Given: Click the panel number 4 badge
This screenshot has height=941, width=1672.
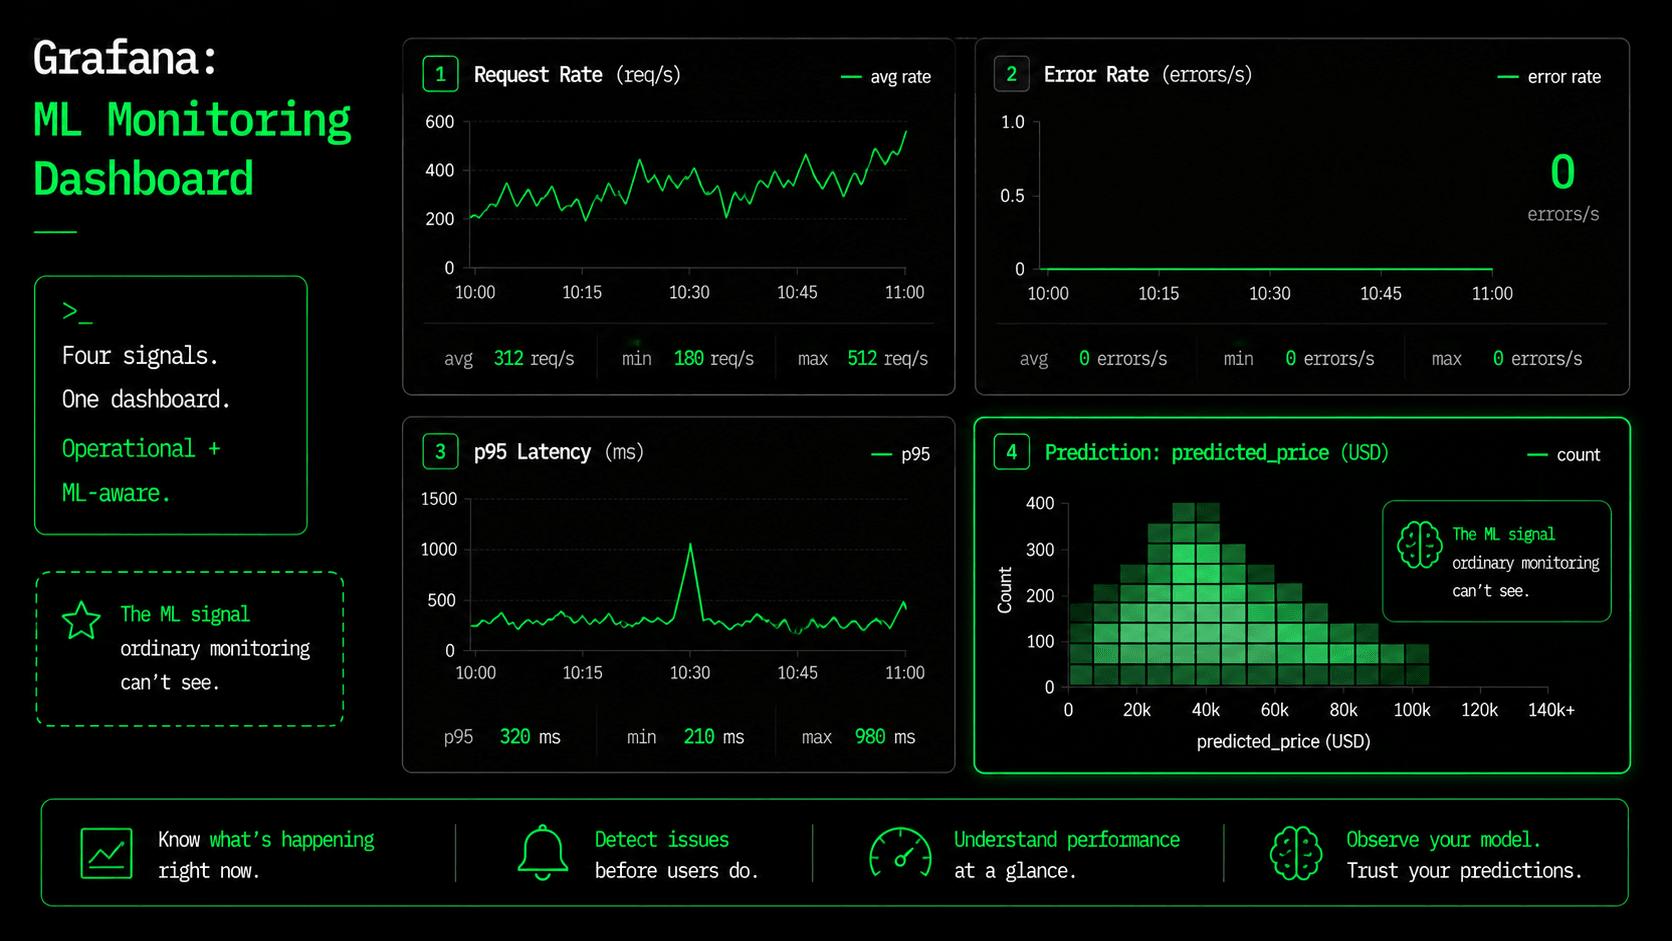Looking at the screenshot, I should coord(1011,452).
